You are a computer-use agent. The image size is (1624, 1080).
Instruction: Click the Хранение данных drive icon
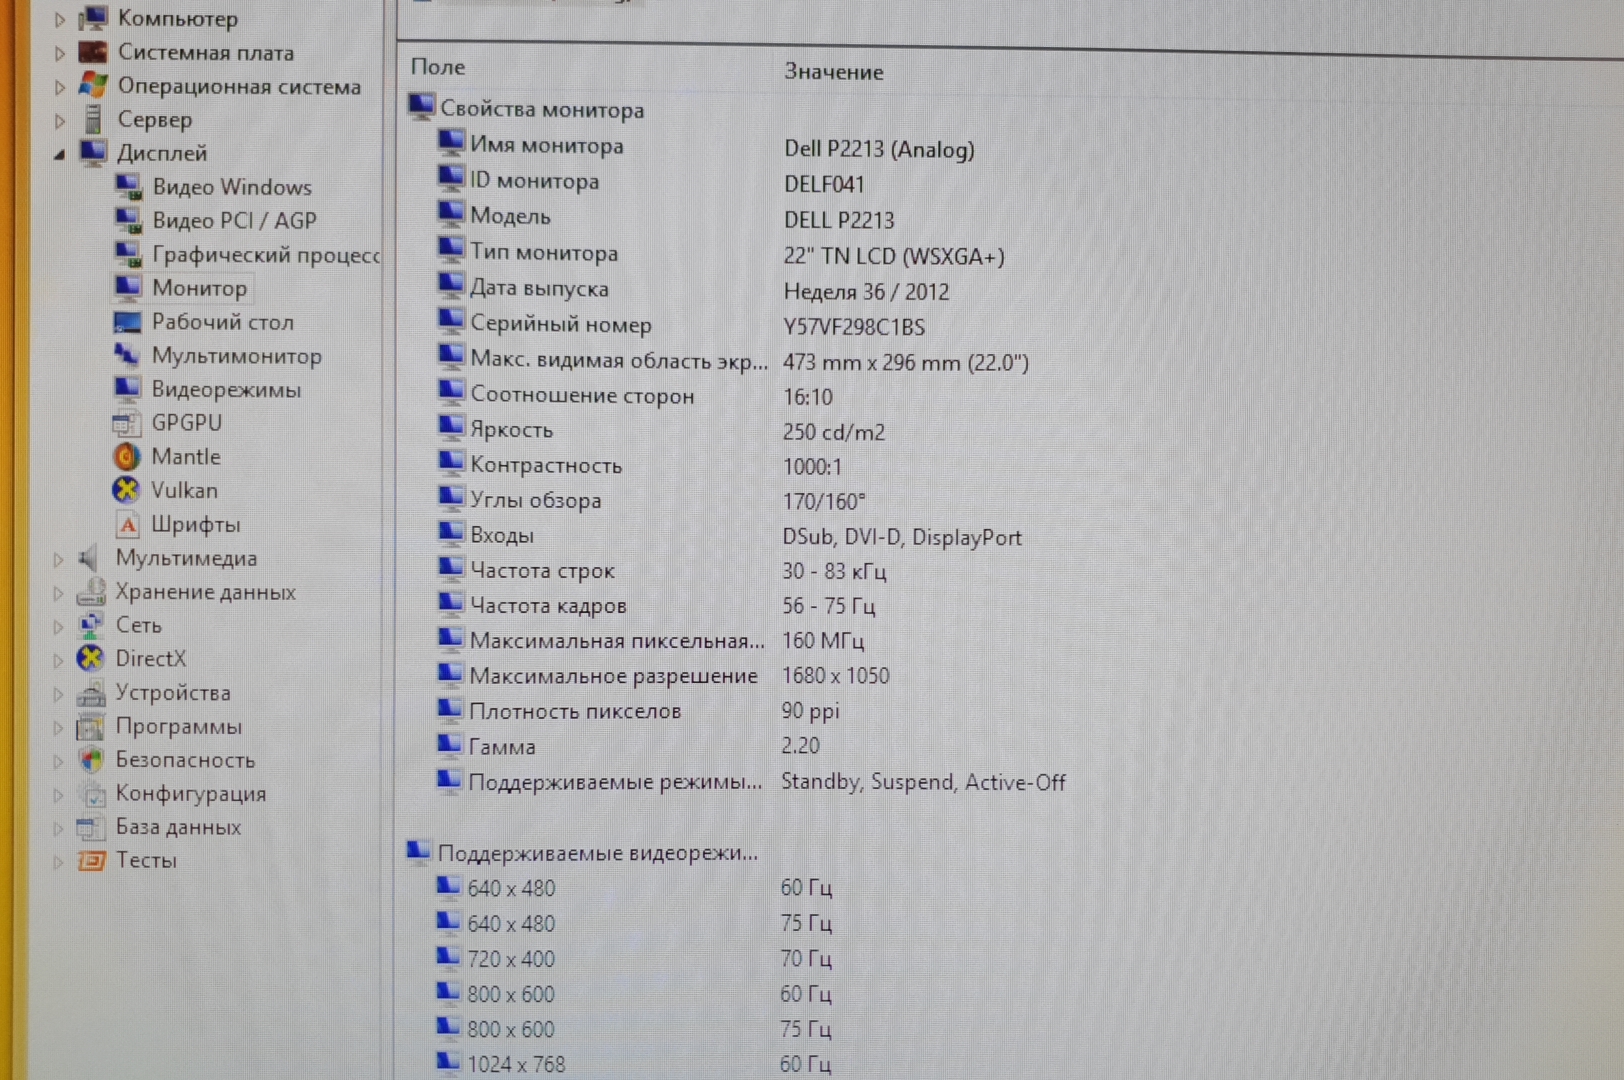click(x=90, y=592)
